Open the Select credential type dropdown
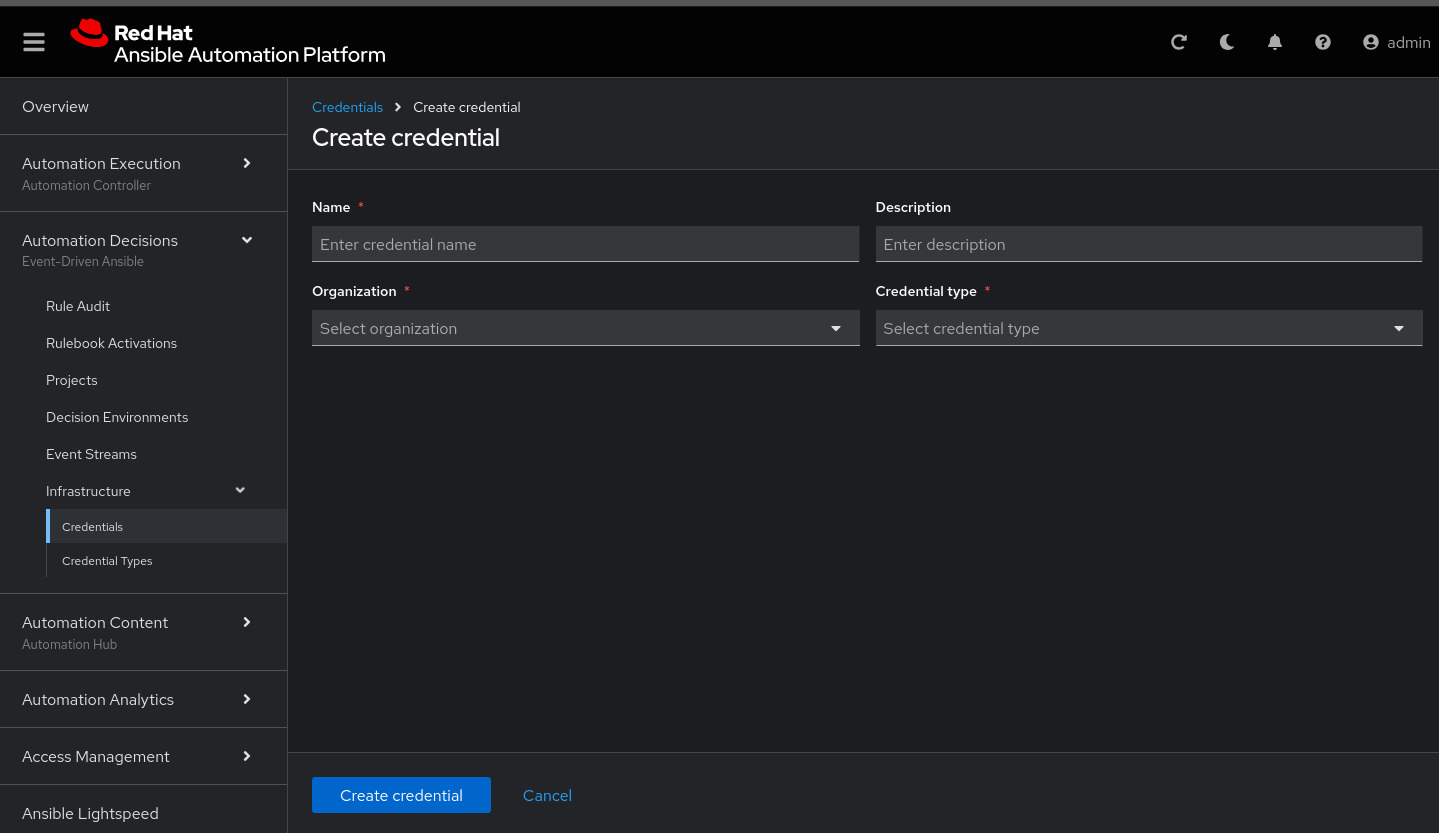Image resolution: width=1439 pixels, height=833 pixels. [x=1148, y=328]
